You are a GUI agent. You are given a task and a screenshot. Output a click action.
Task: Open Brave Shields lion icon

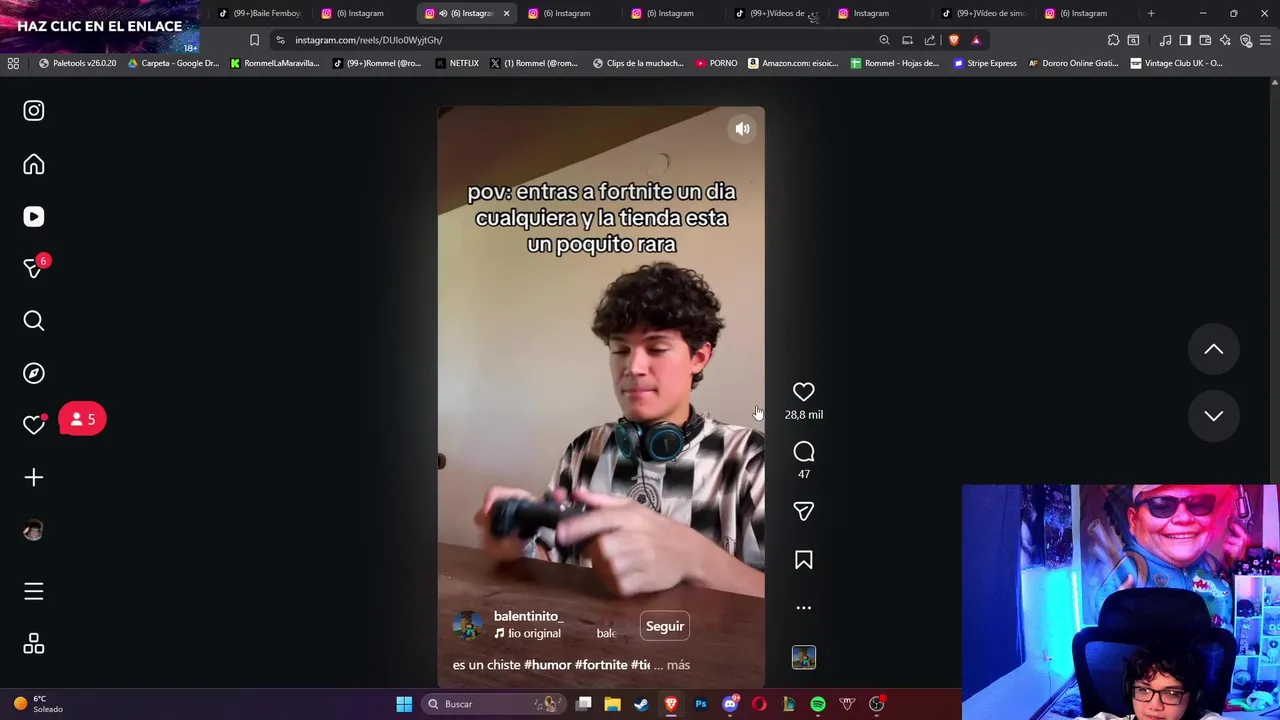953,40
